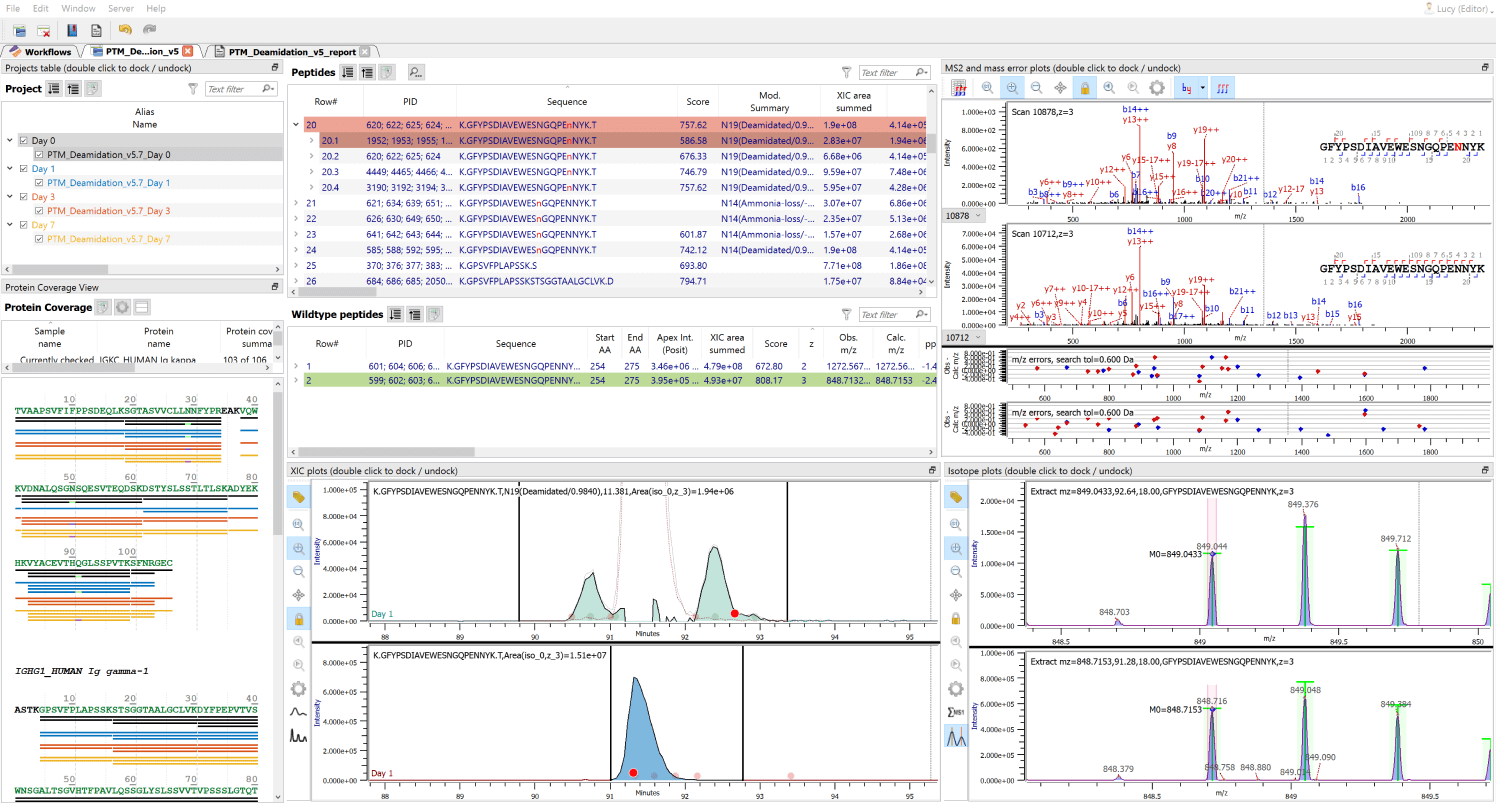Expand peptide row 21
Viewport: 1496px width, 804px height.
pyautogui.click(x=296, y=203)
